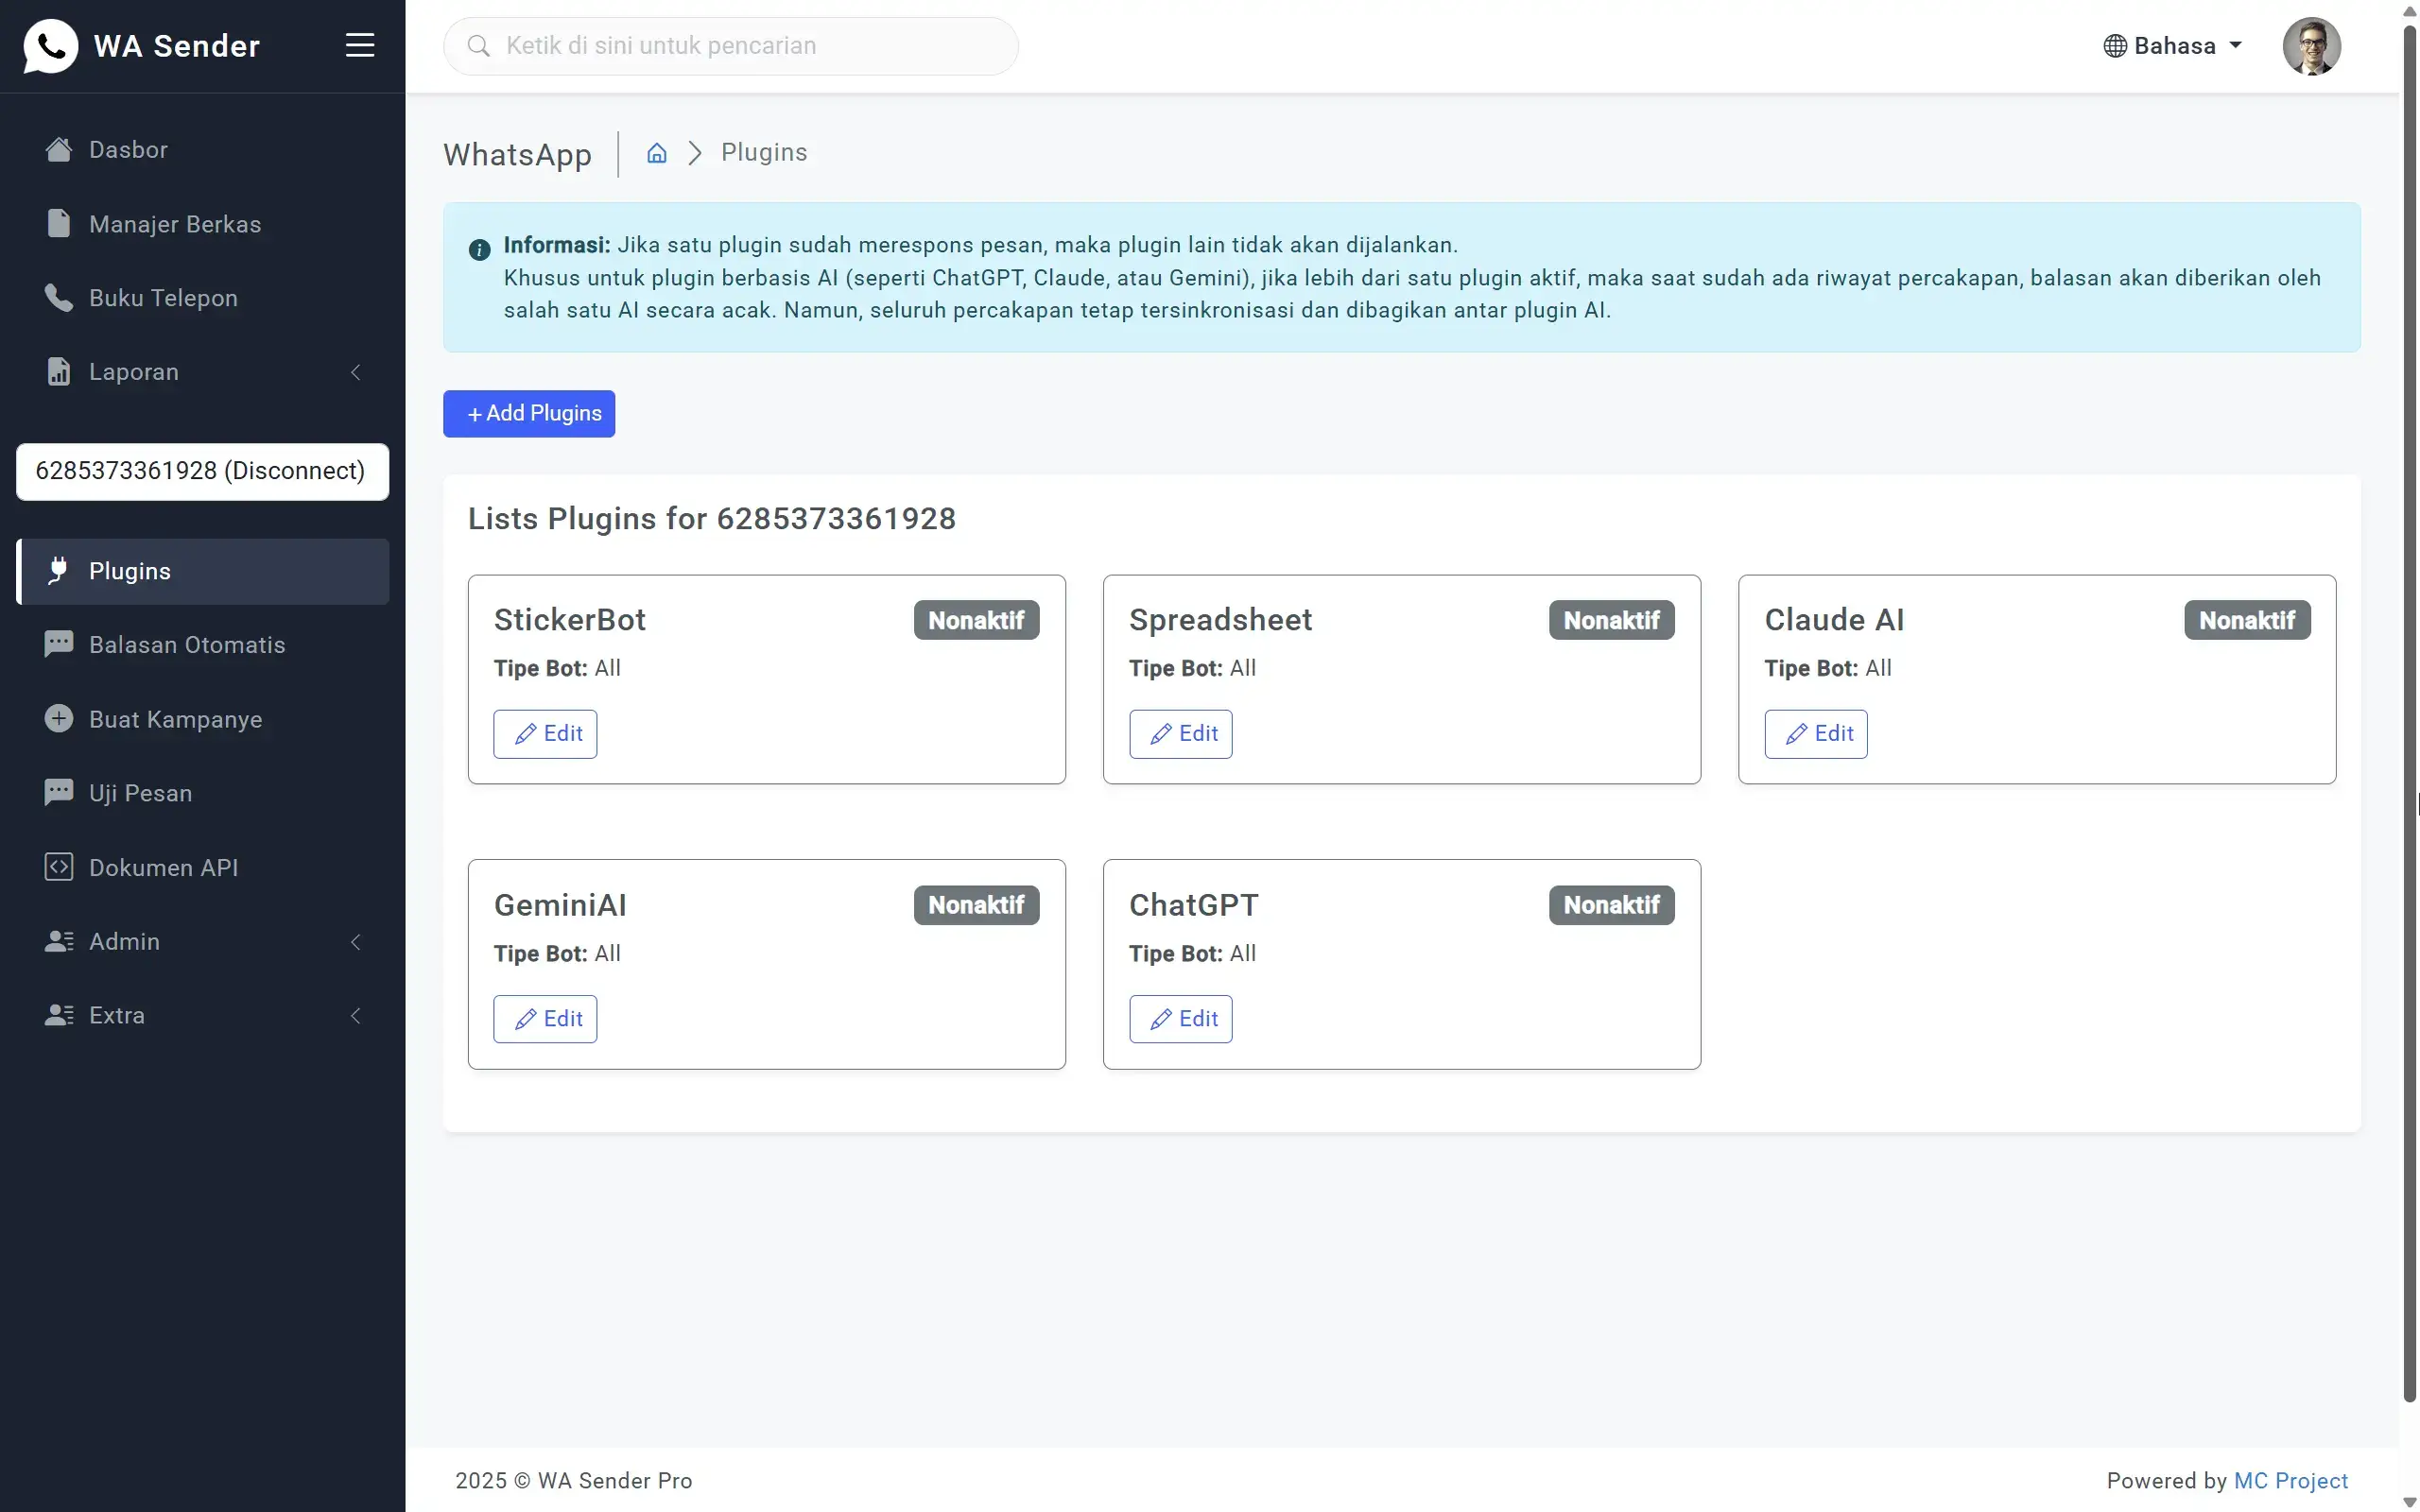This screenshot has width=2420, height=1512.
Task: Open Buku Telepon phone icon
Action: click(x=57, y=297)
